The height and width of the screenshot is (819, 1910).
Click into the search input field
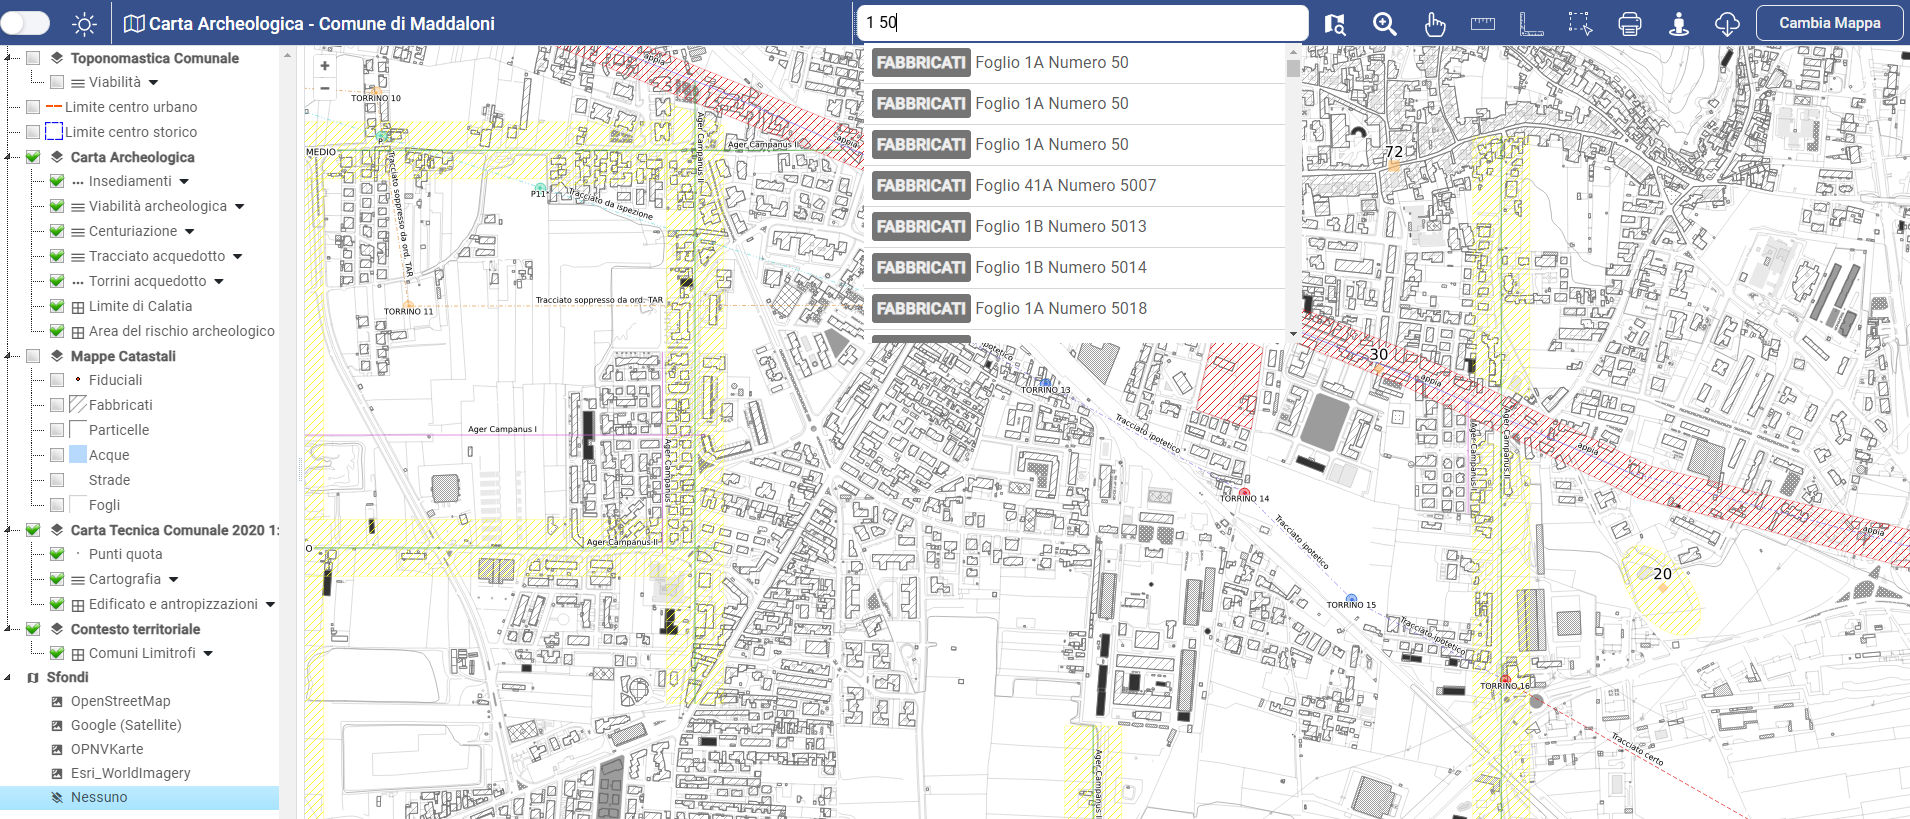pos(1082,23)
